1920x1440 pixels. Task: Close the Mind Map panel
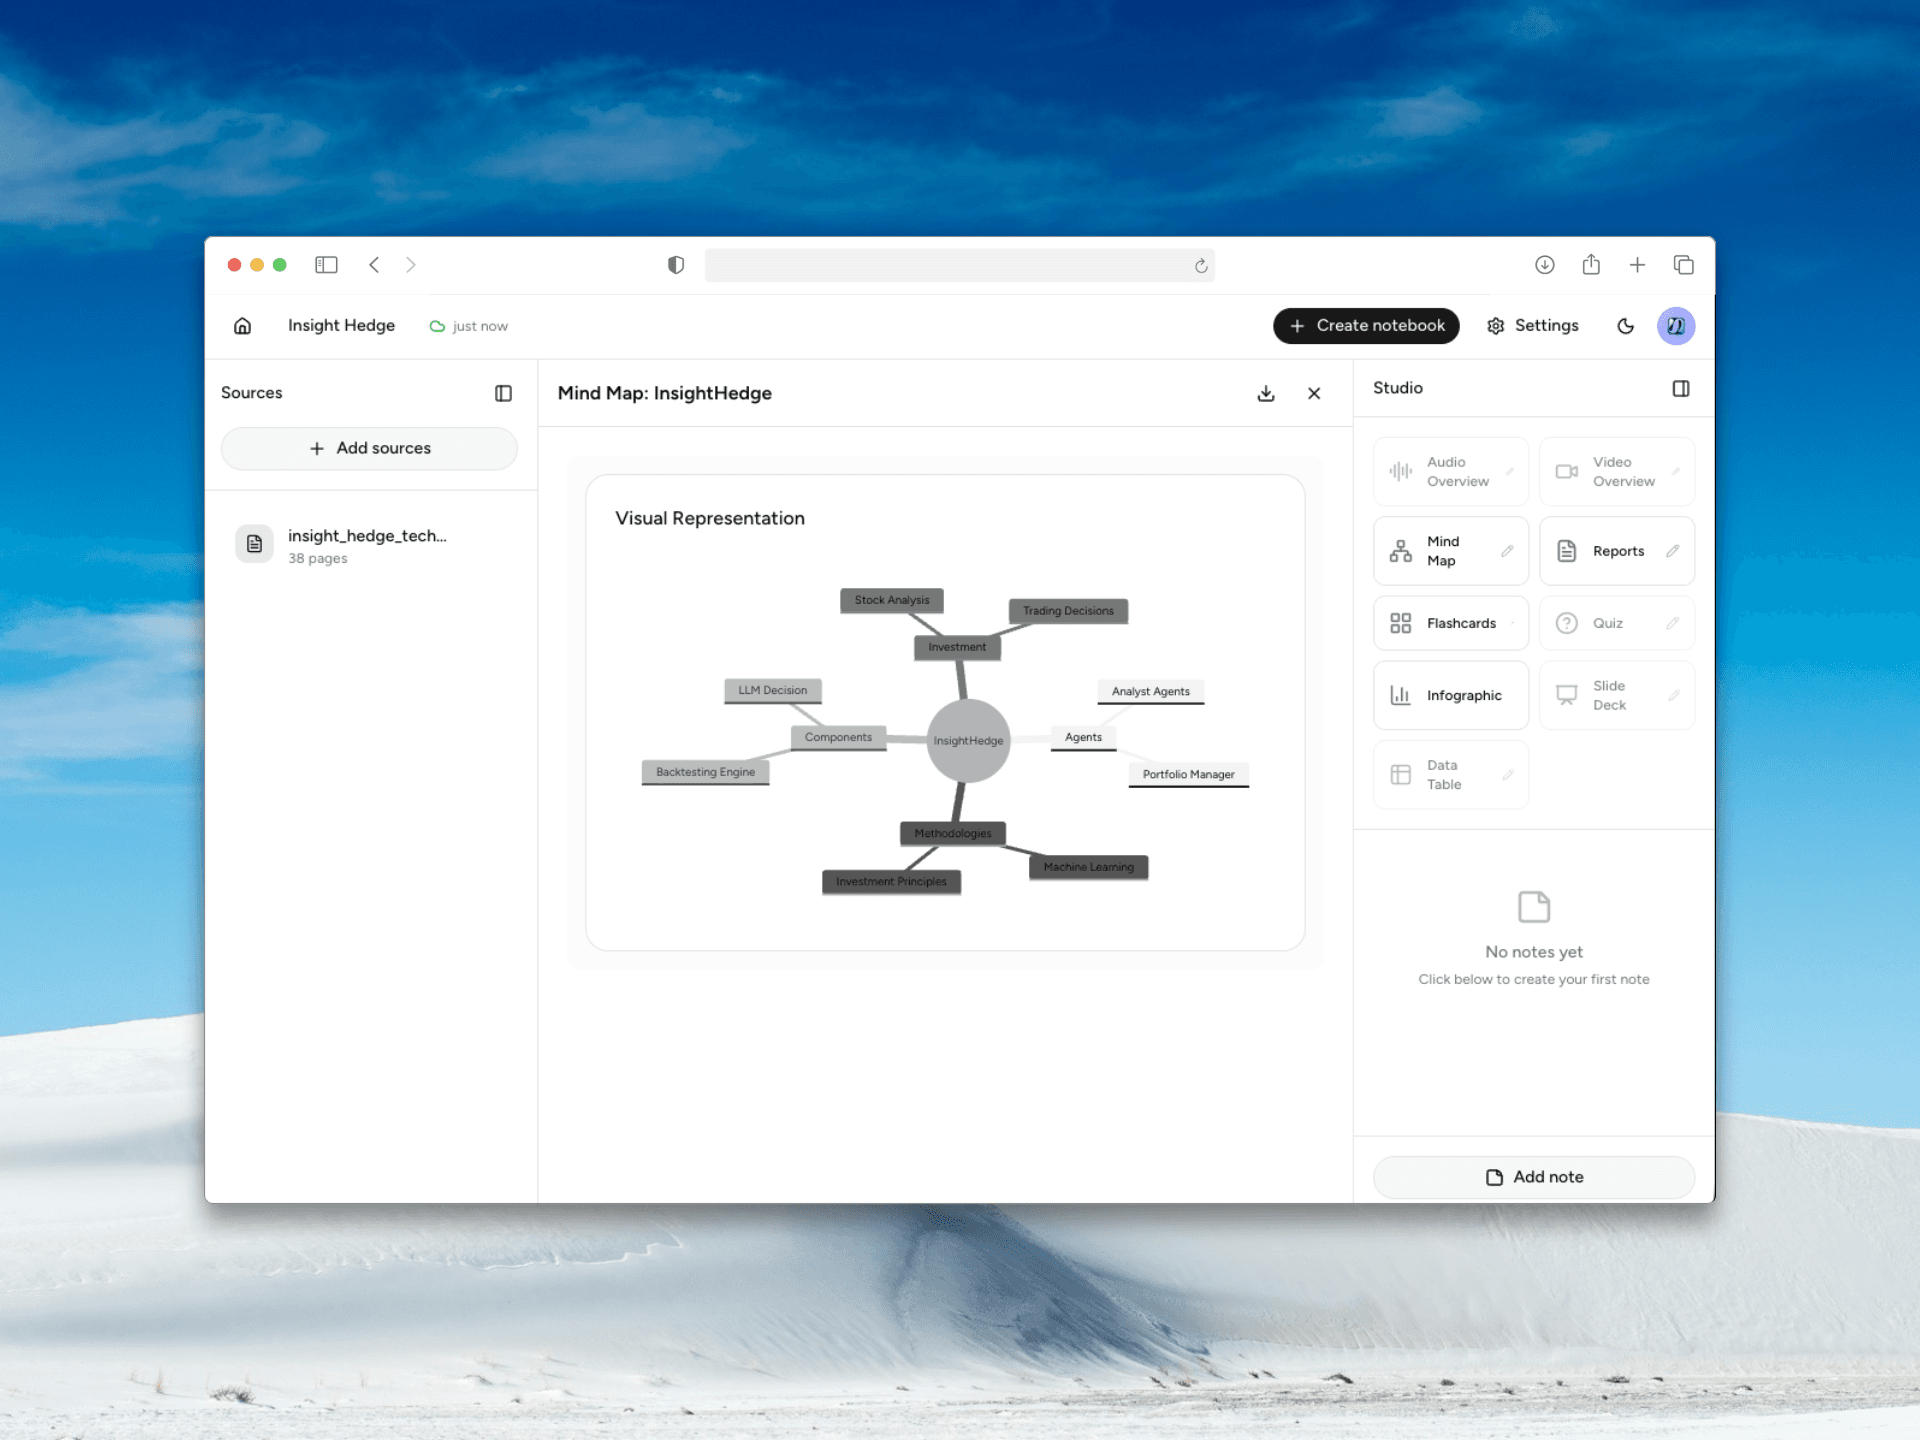(x=1314, y=394)
